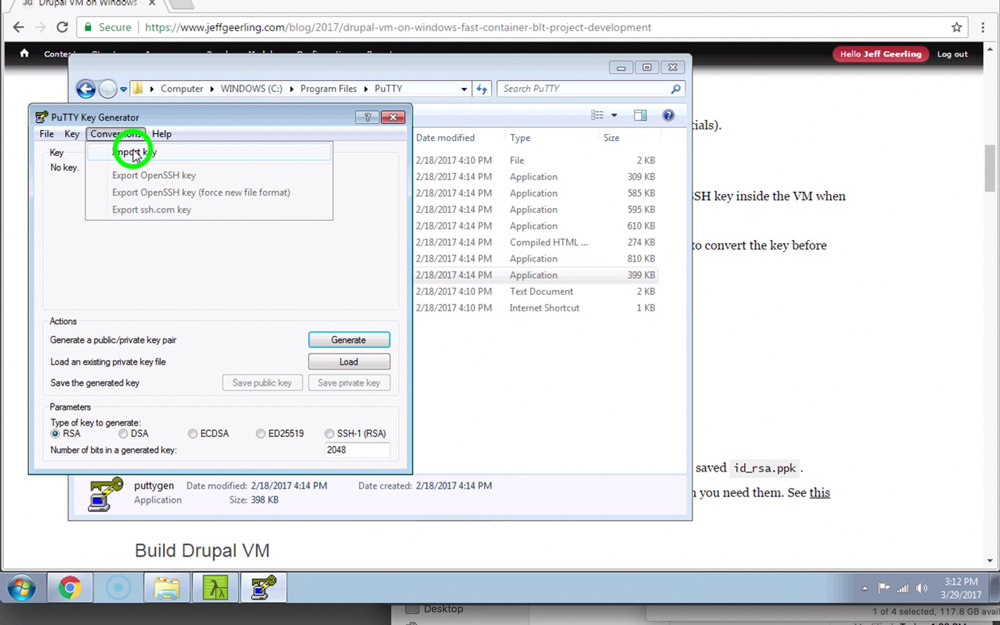
Task: Choose Import key from Conversions menu
Action: point(209,152)
